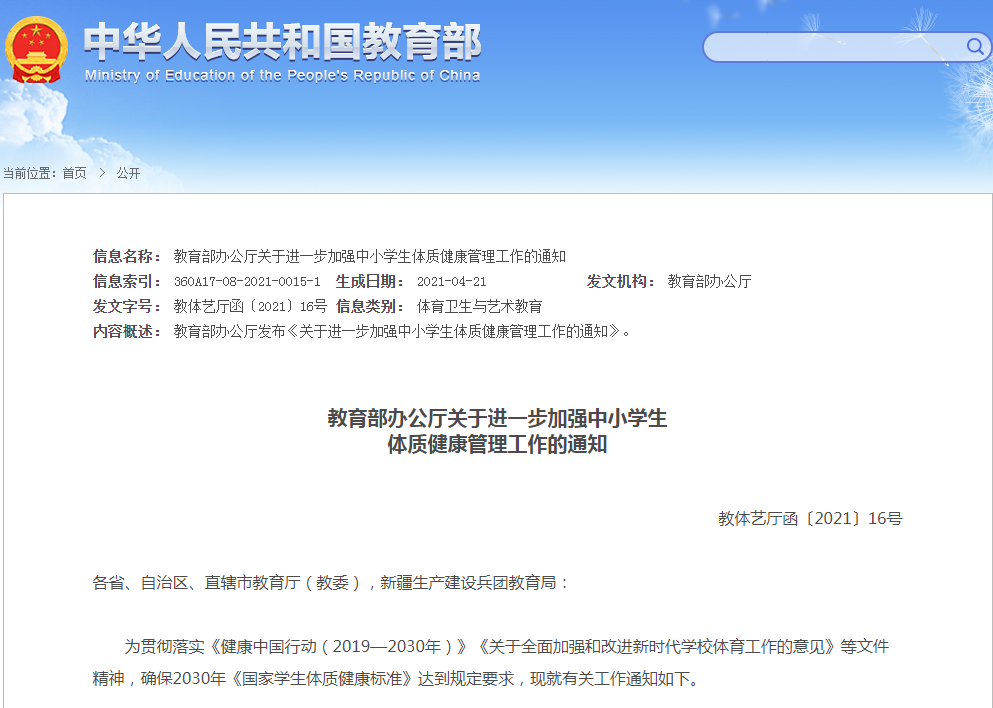Select the category value 体育卫生与艺术教育
This screenshot has width=993, height=708.
(x=479, y=307)
